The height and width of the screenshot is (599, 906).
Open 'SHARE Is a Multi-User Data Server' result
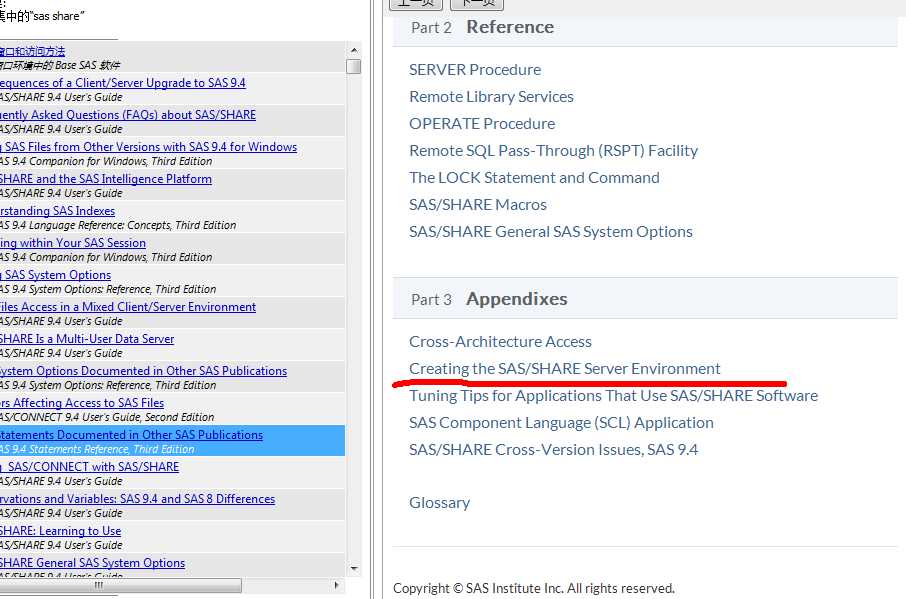pyautogui.click(x=87, y=339)
